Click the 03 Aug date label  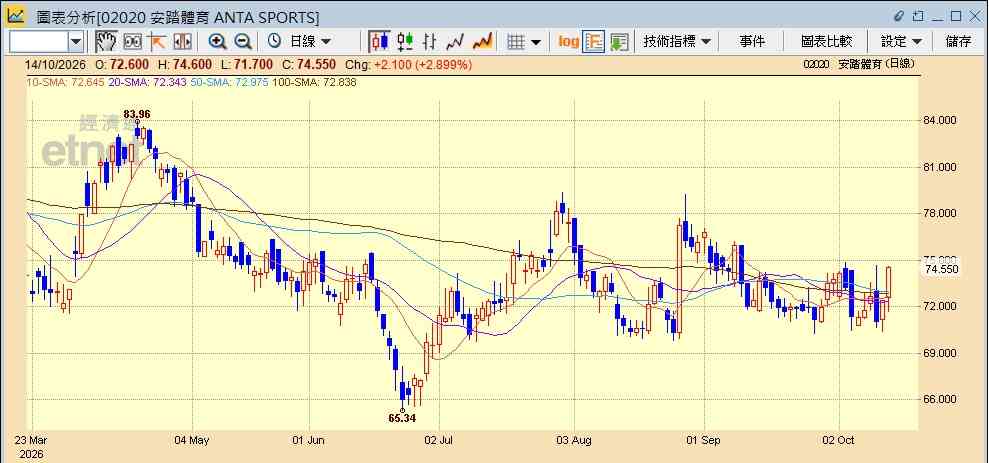(573, 440)
